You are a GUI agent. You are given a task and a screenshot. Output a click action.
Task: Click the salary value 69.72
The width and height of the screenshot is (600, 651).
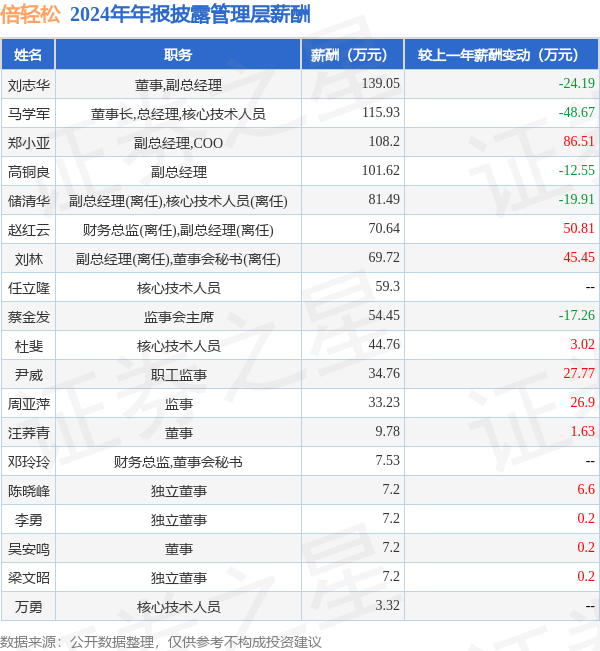coord(384,257)
